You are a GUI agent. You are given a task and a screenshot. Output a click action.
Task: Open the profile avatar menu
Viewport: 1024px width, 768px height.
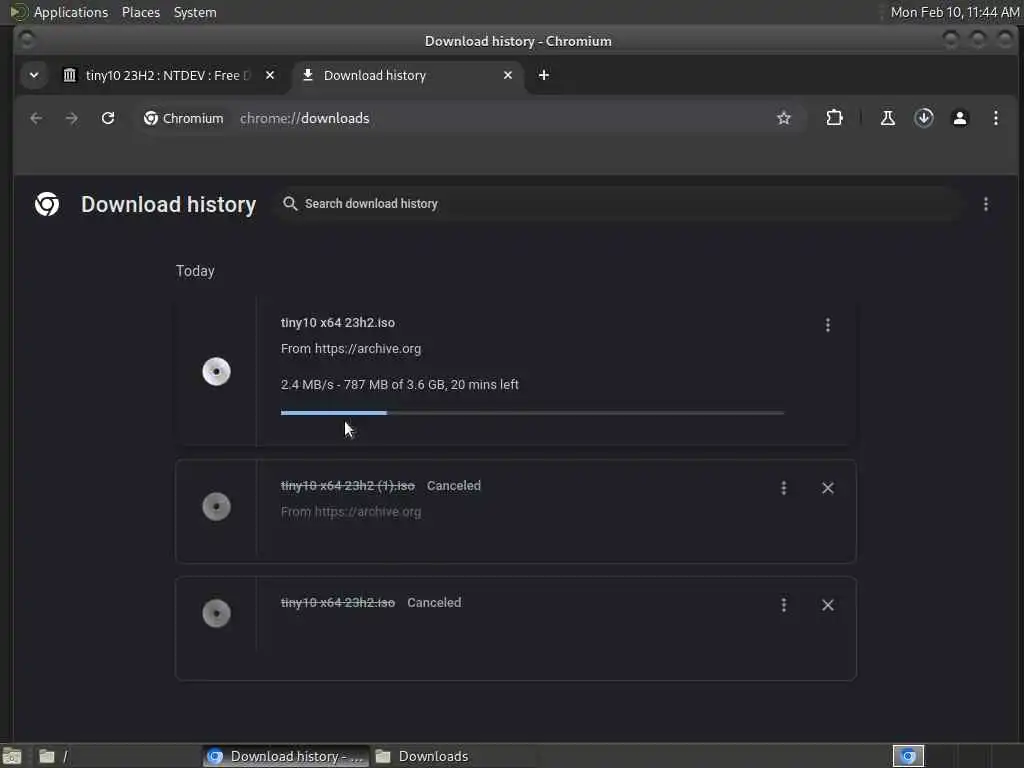[x=959, y=118]
